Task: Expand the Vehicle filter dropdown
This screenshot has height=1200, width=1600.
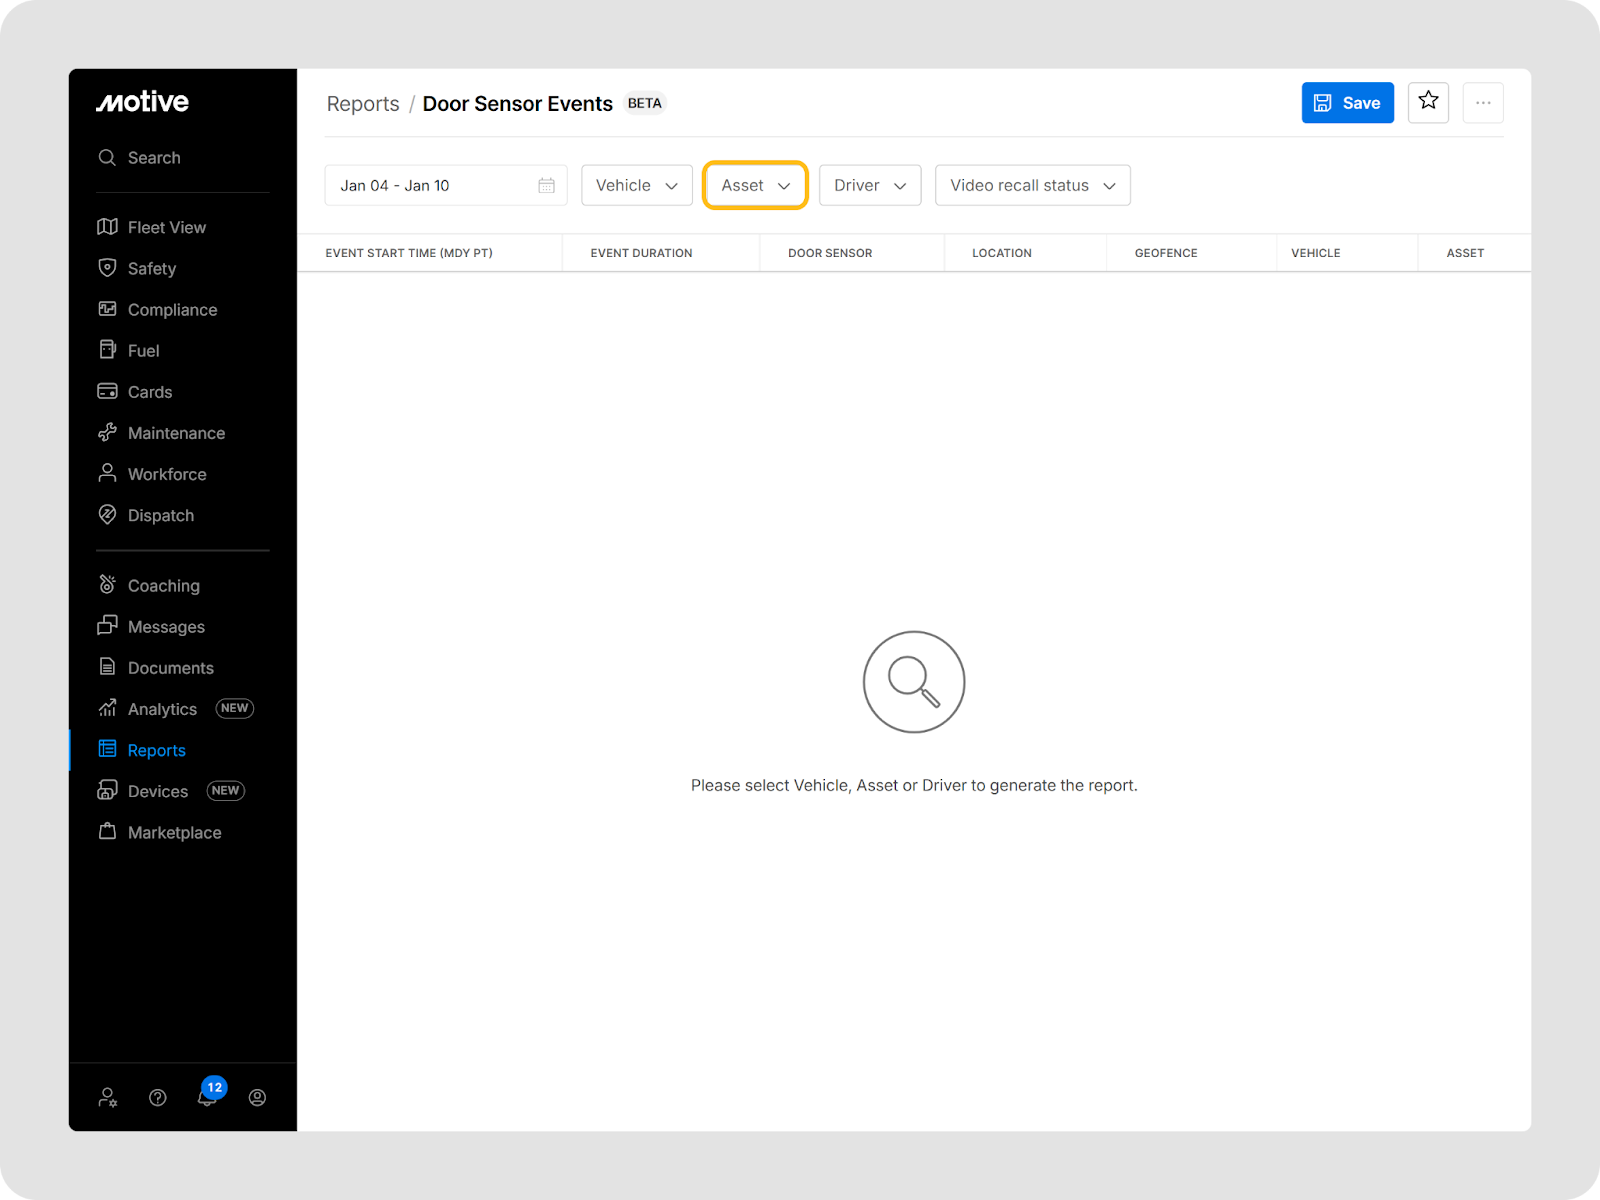Action: click(636, 185)
